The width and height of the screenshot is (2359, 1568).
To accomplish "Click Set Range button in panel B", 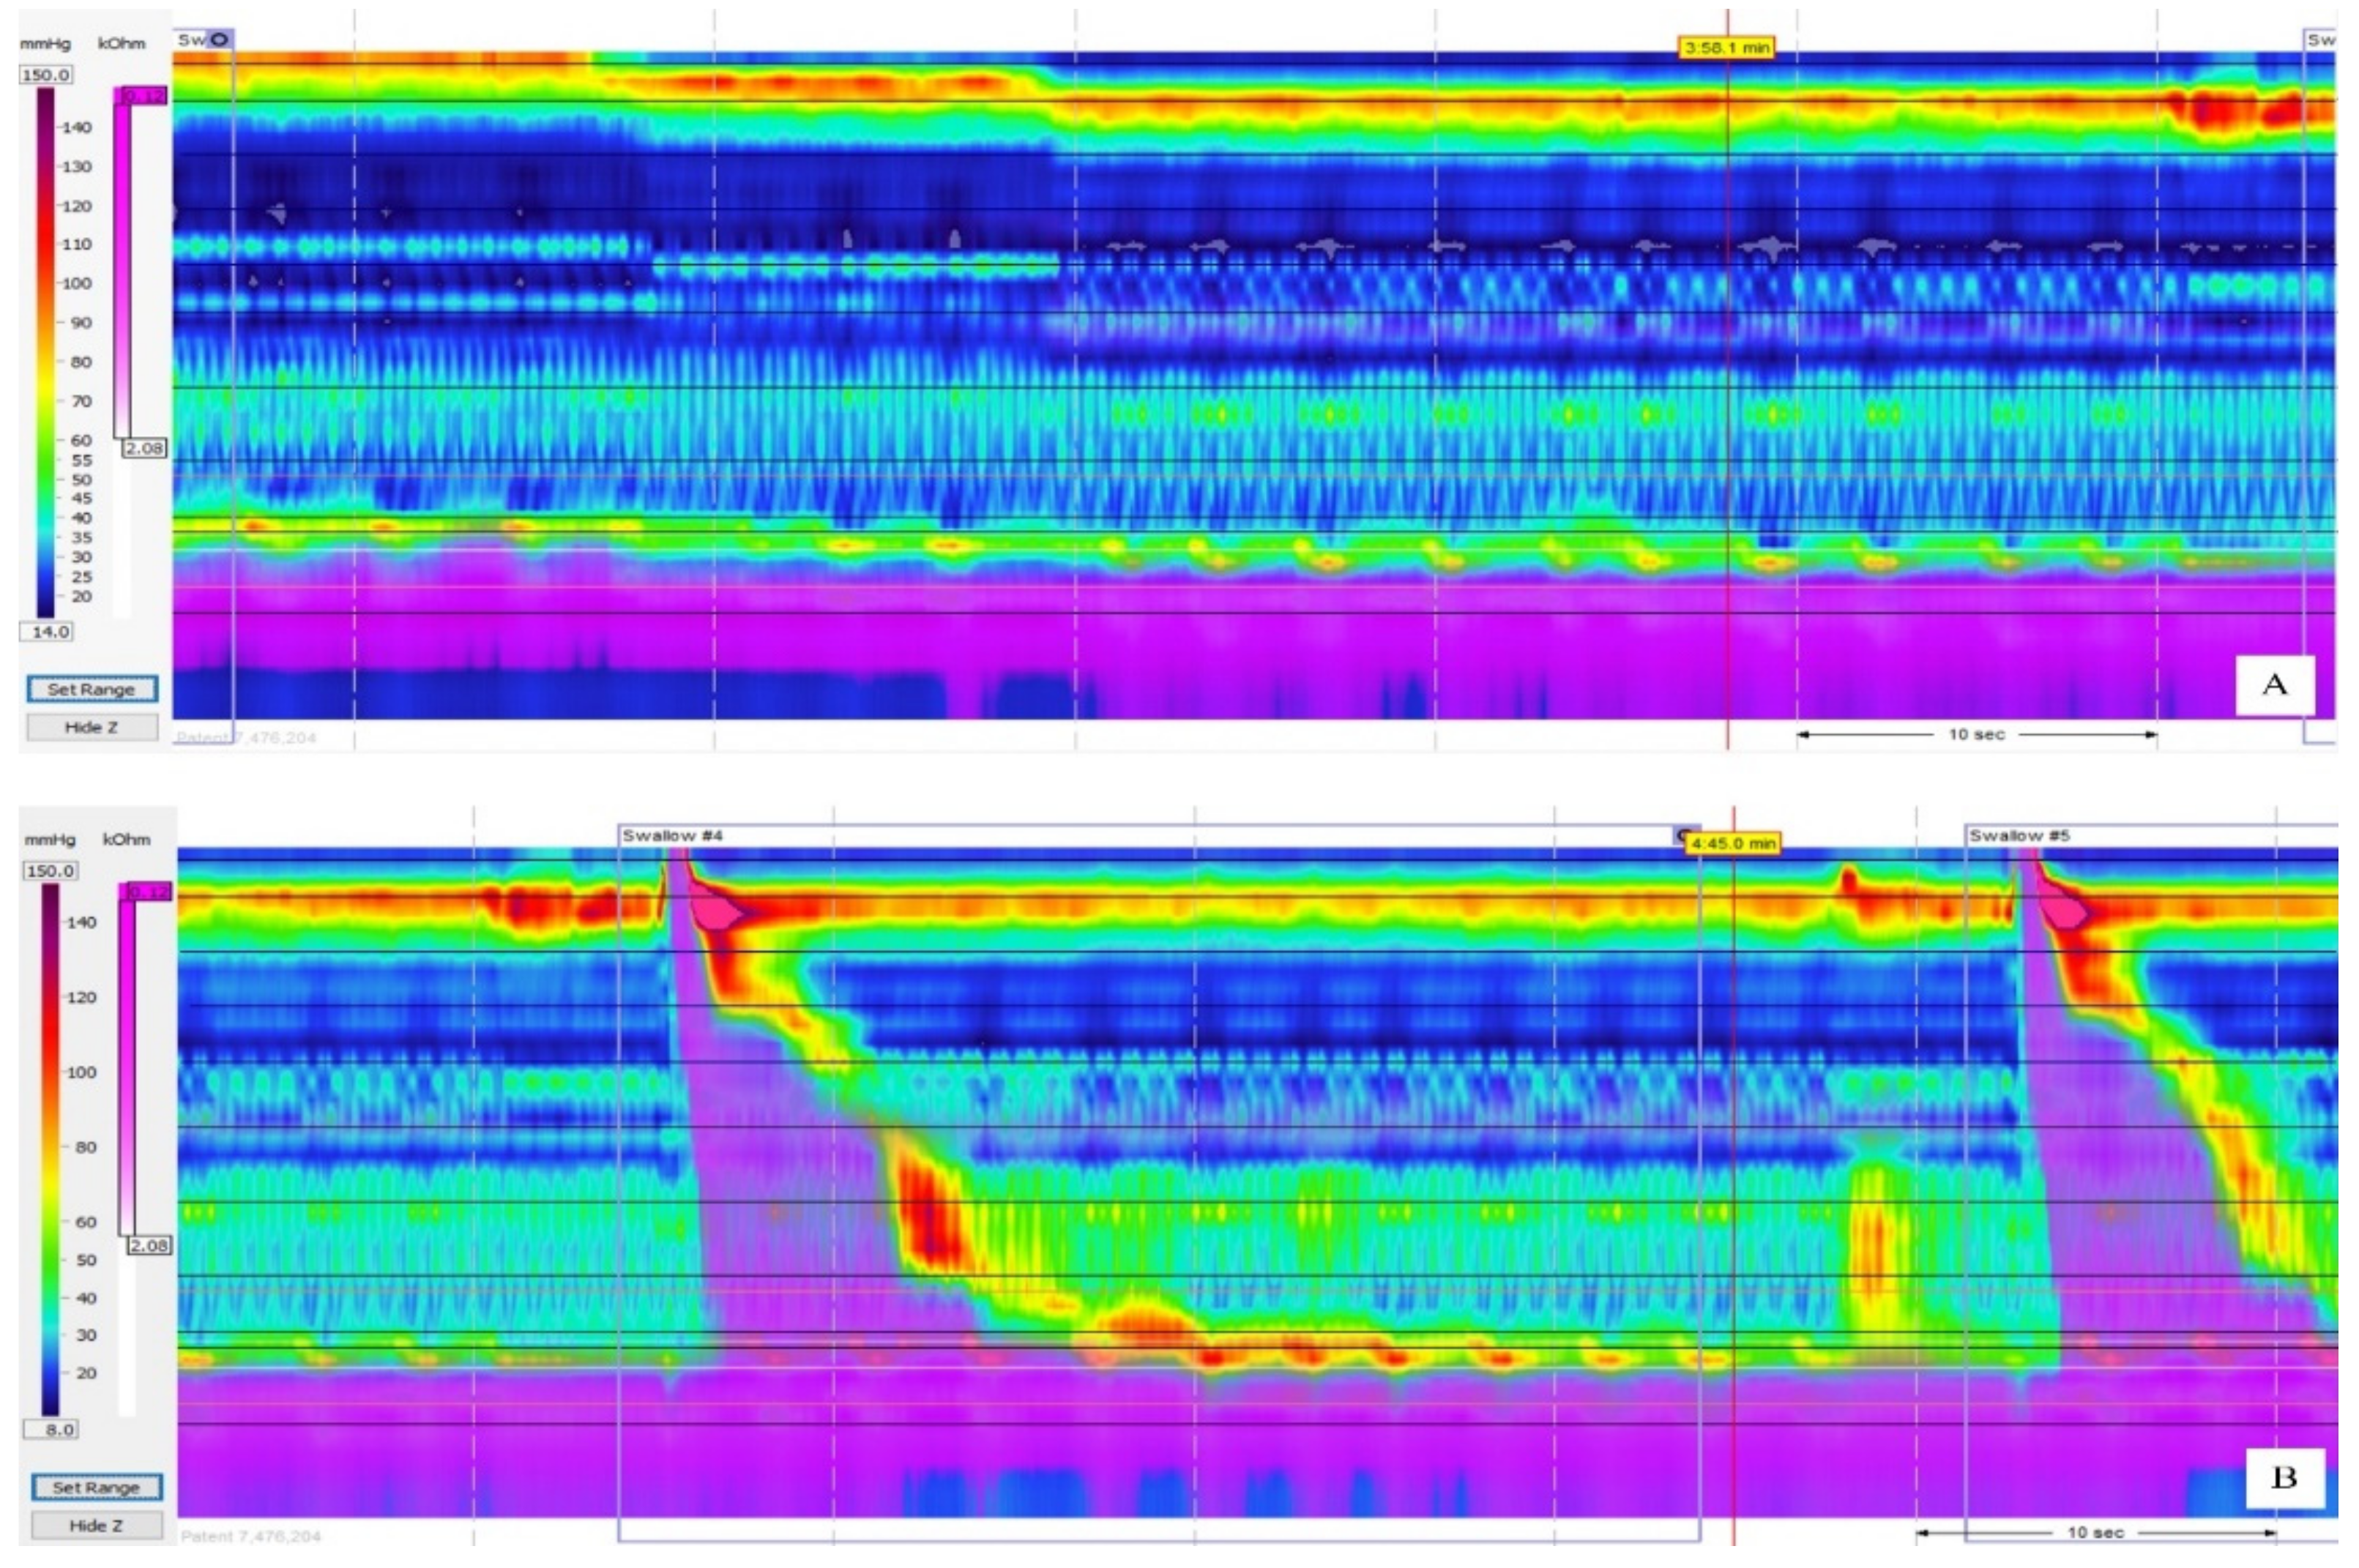I will (x=96, y=1487).
